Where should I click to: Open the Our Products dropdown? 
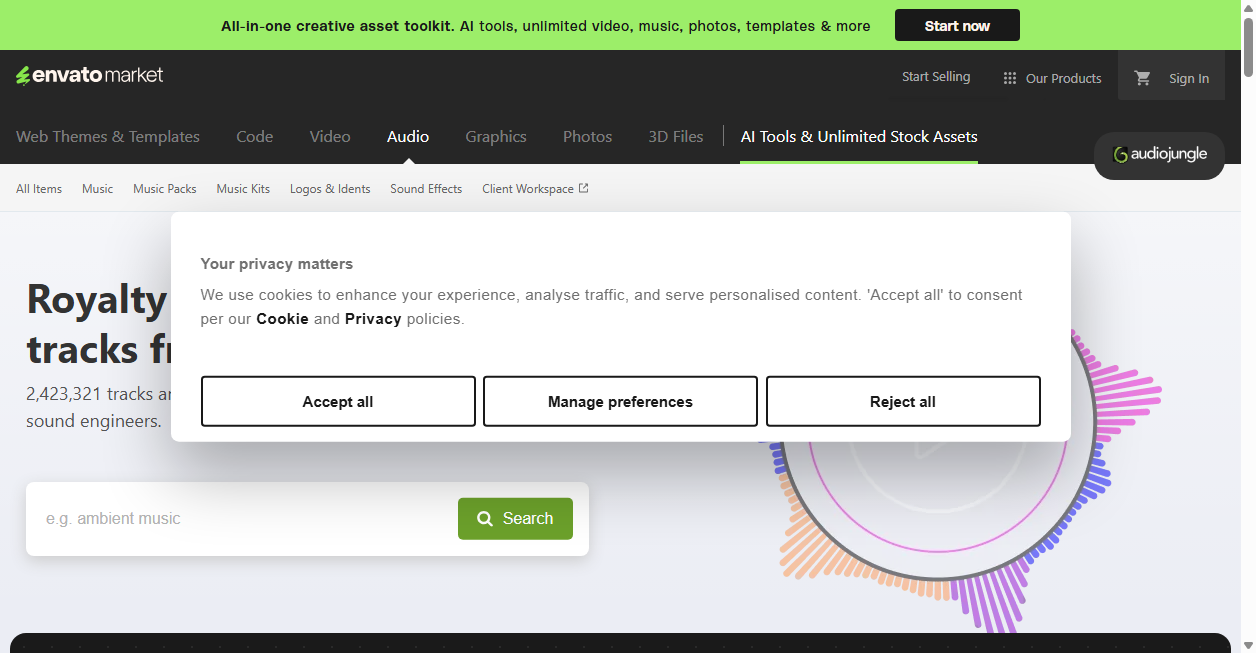click(1052, 78)
